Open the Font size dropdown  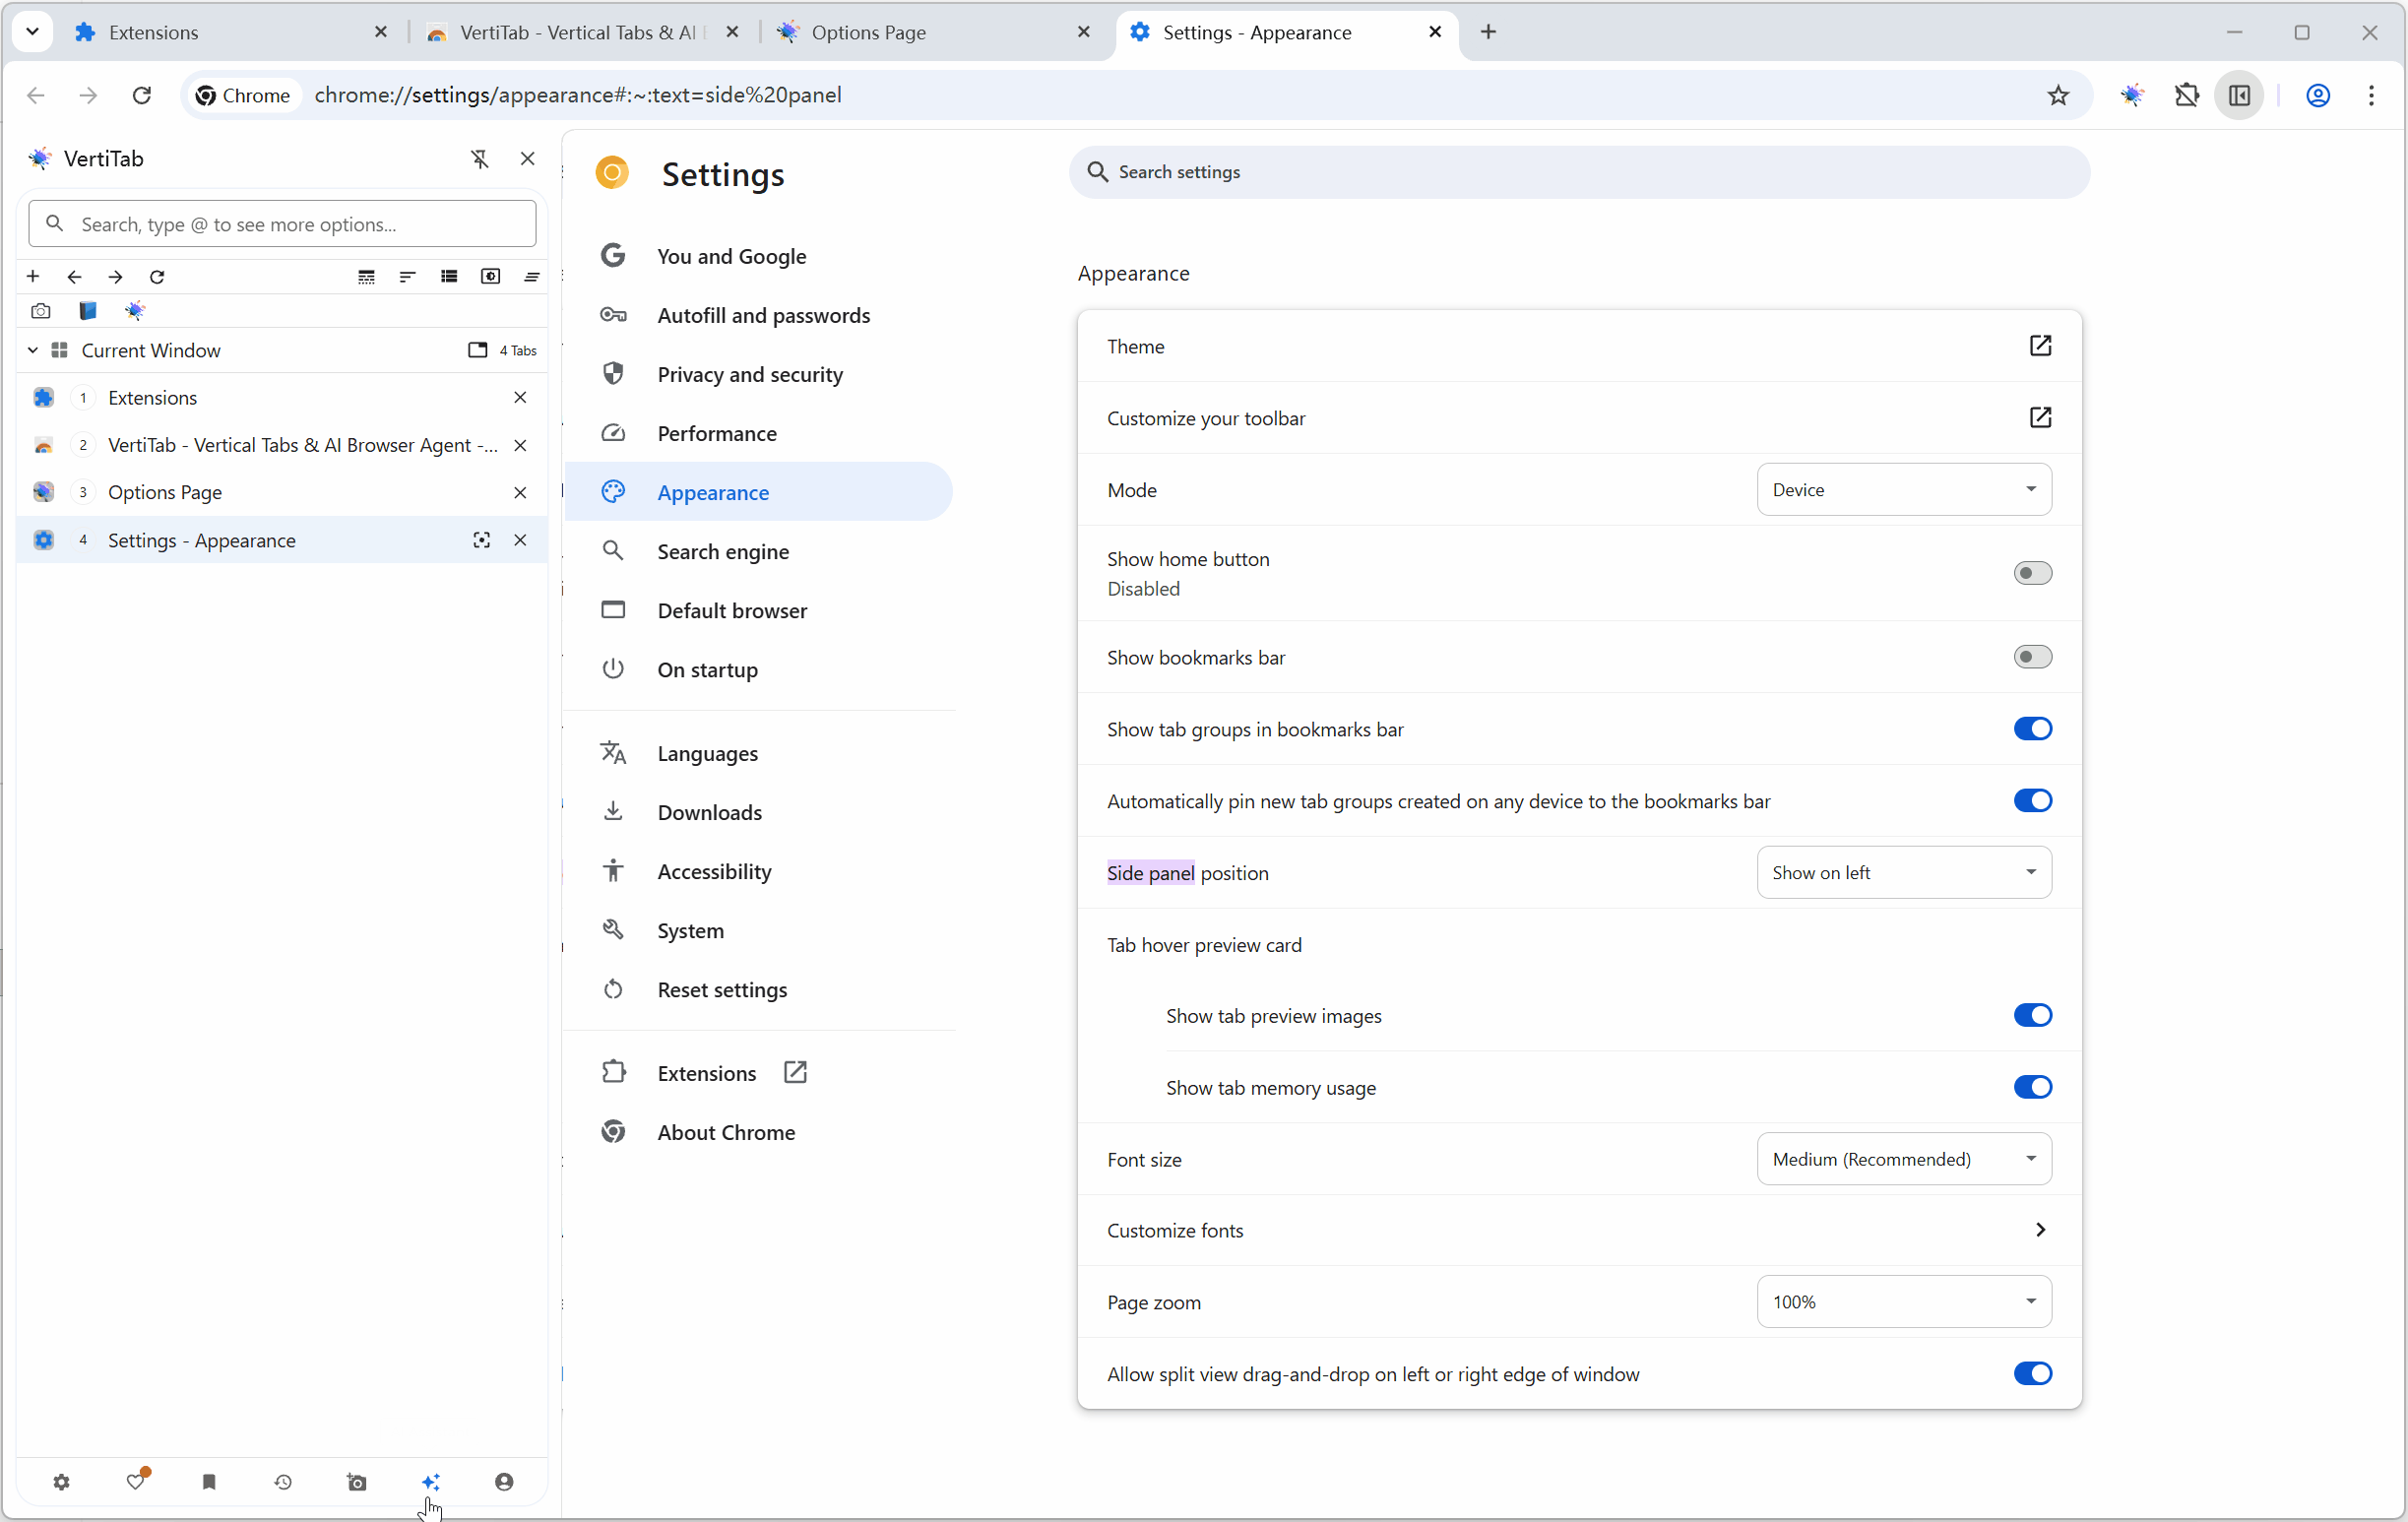pos(1903,1158)
